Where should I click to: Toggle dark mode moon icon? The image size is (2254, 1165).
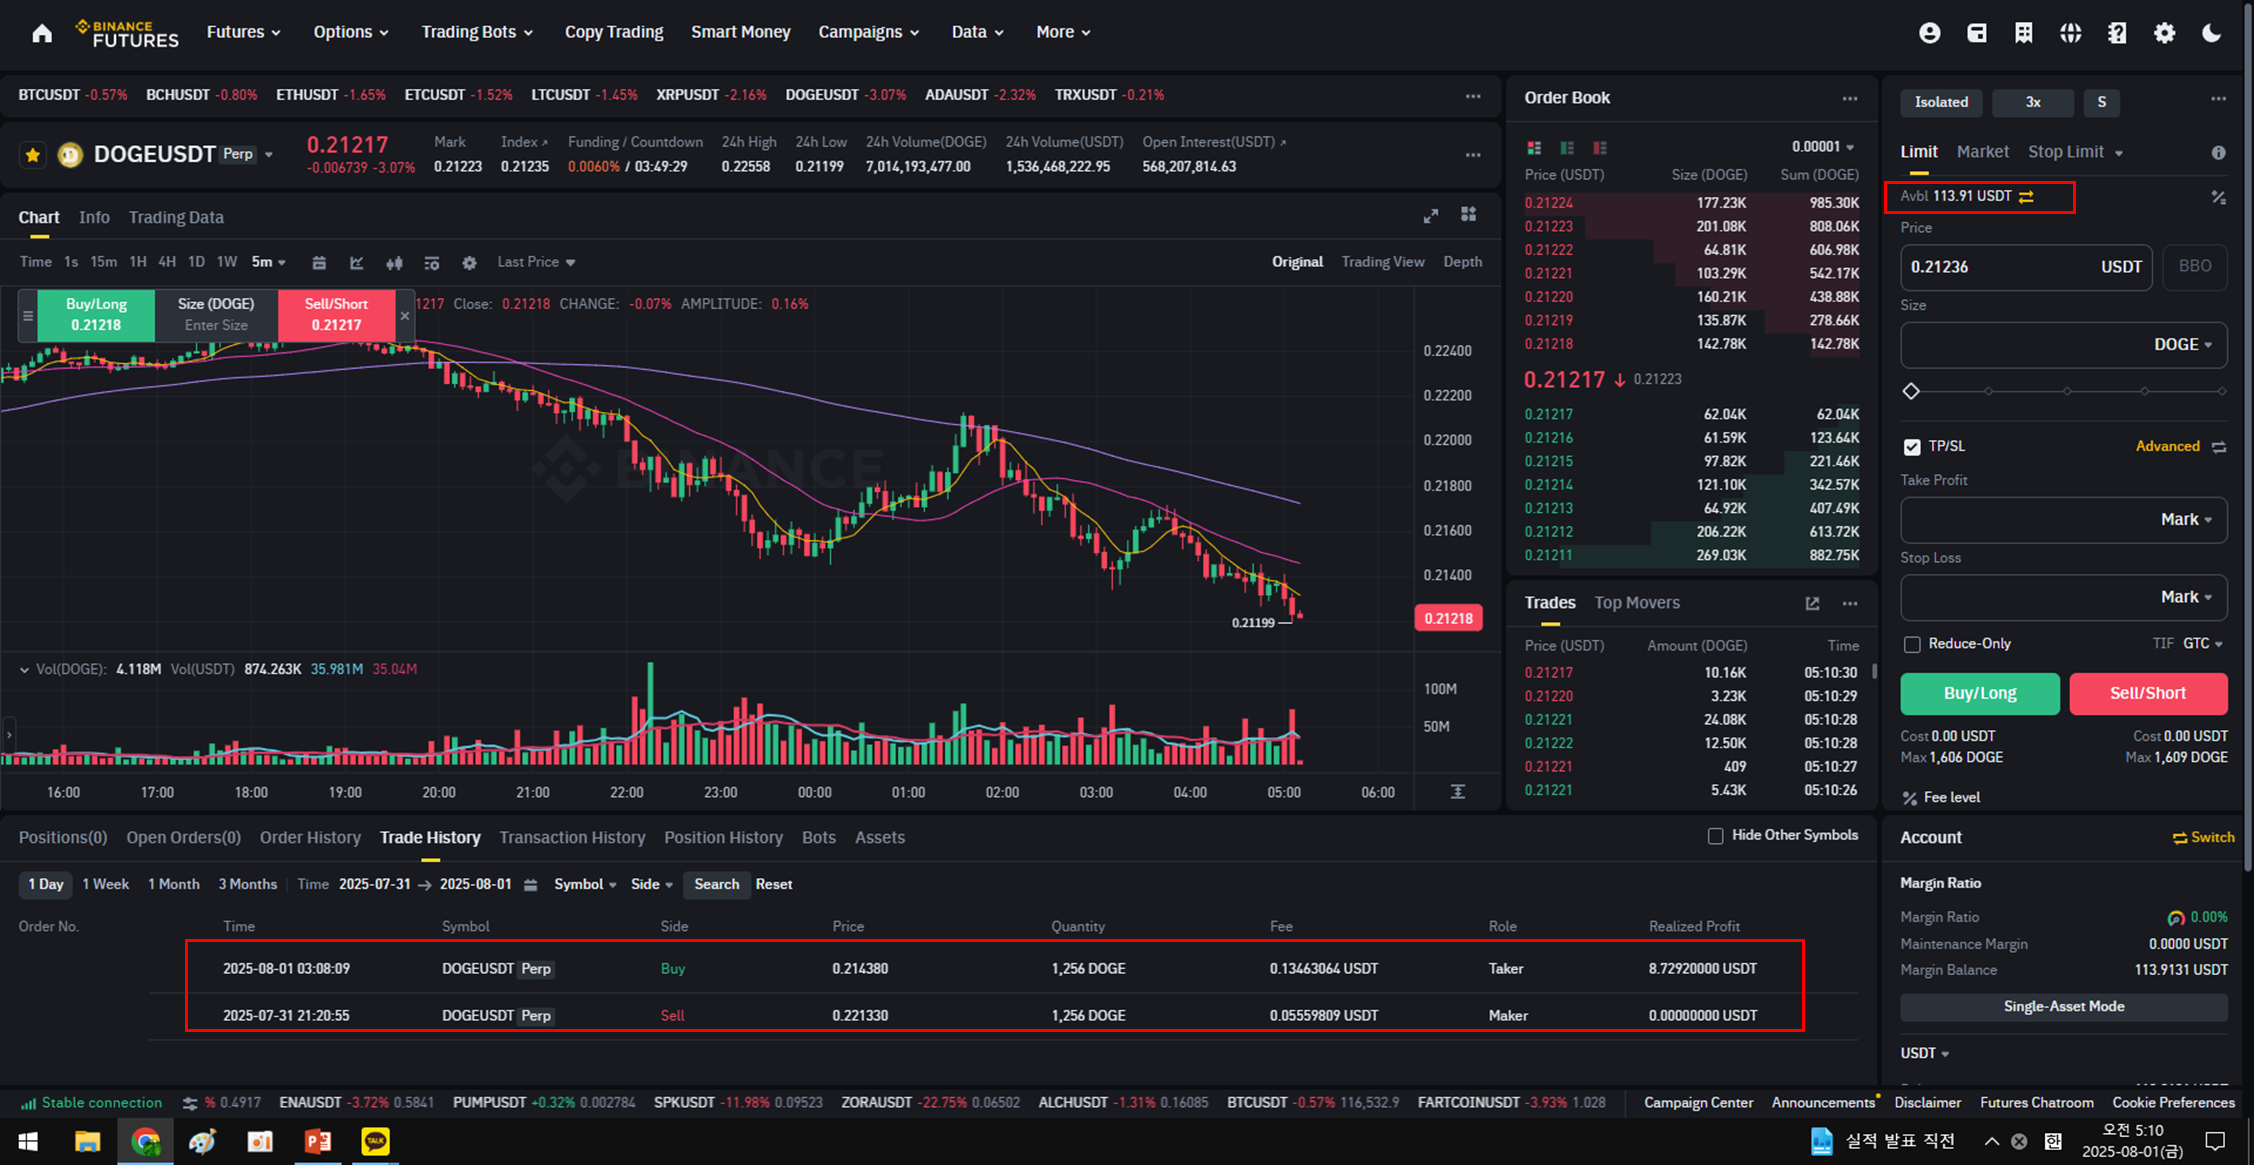(x=2212, y=33)
